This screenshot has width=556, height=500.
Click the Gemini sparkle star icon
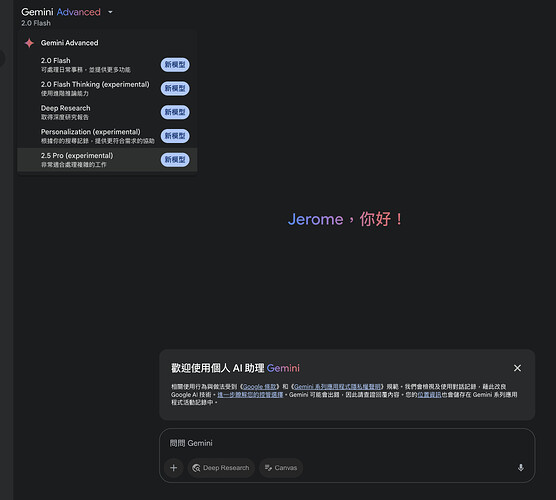click(x=29, y=43)
